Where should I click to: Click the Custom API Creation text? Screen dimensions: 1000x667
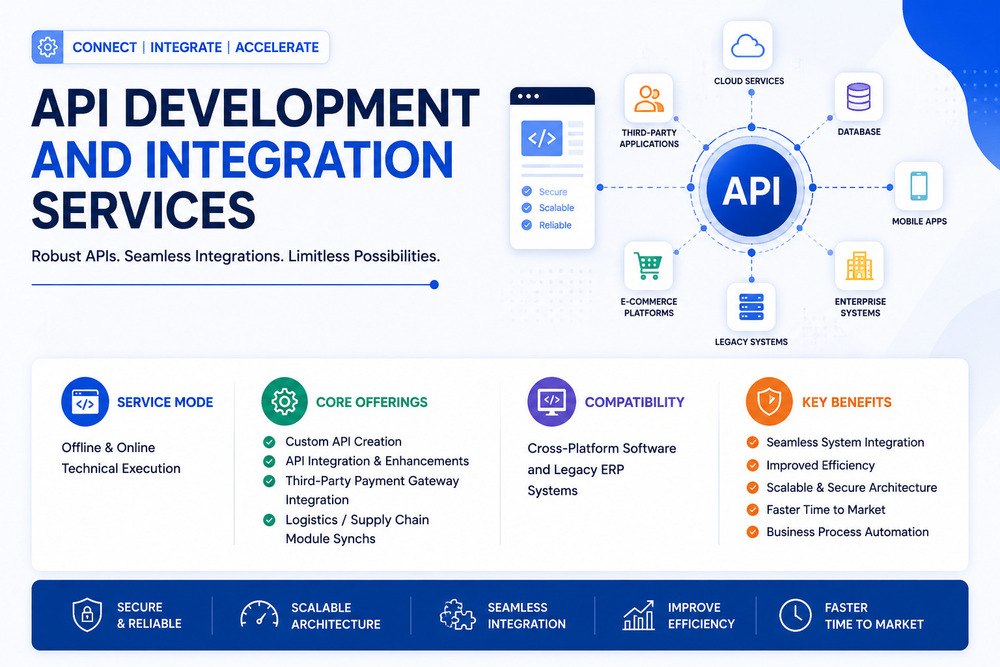coord(344,442)
